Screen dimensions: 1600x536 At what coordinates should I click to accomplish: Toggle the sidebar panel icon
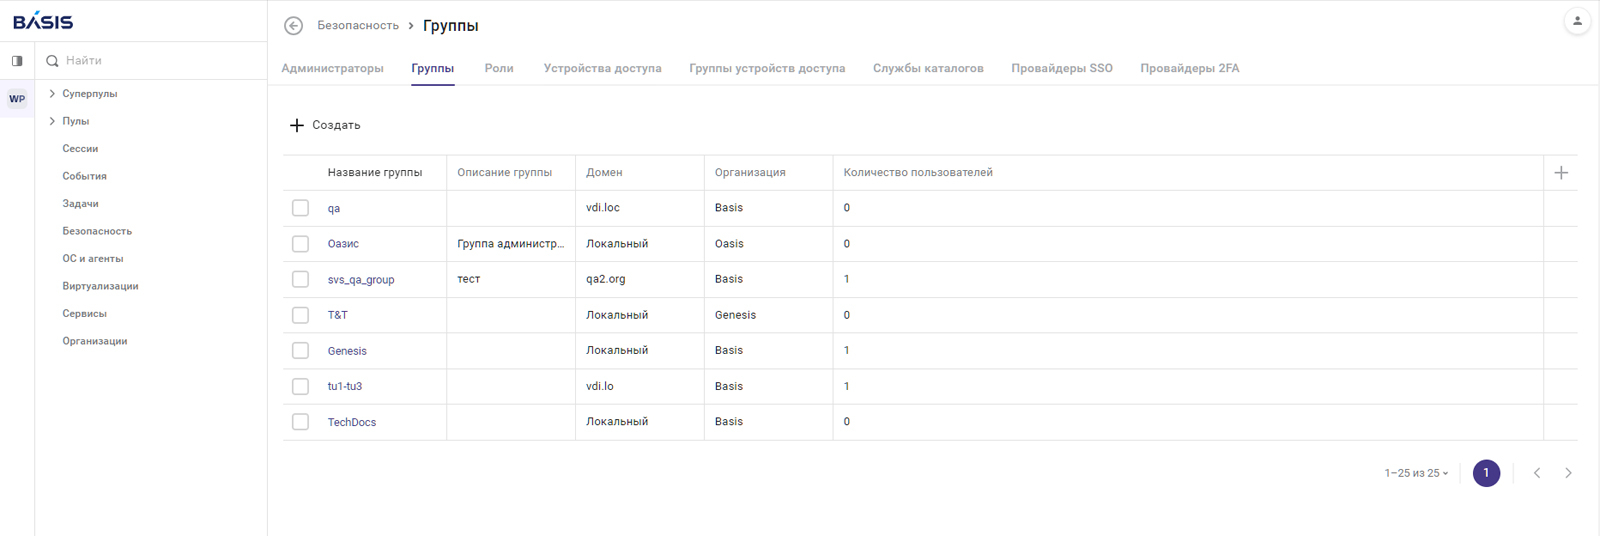coord(17,61)
